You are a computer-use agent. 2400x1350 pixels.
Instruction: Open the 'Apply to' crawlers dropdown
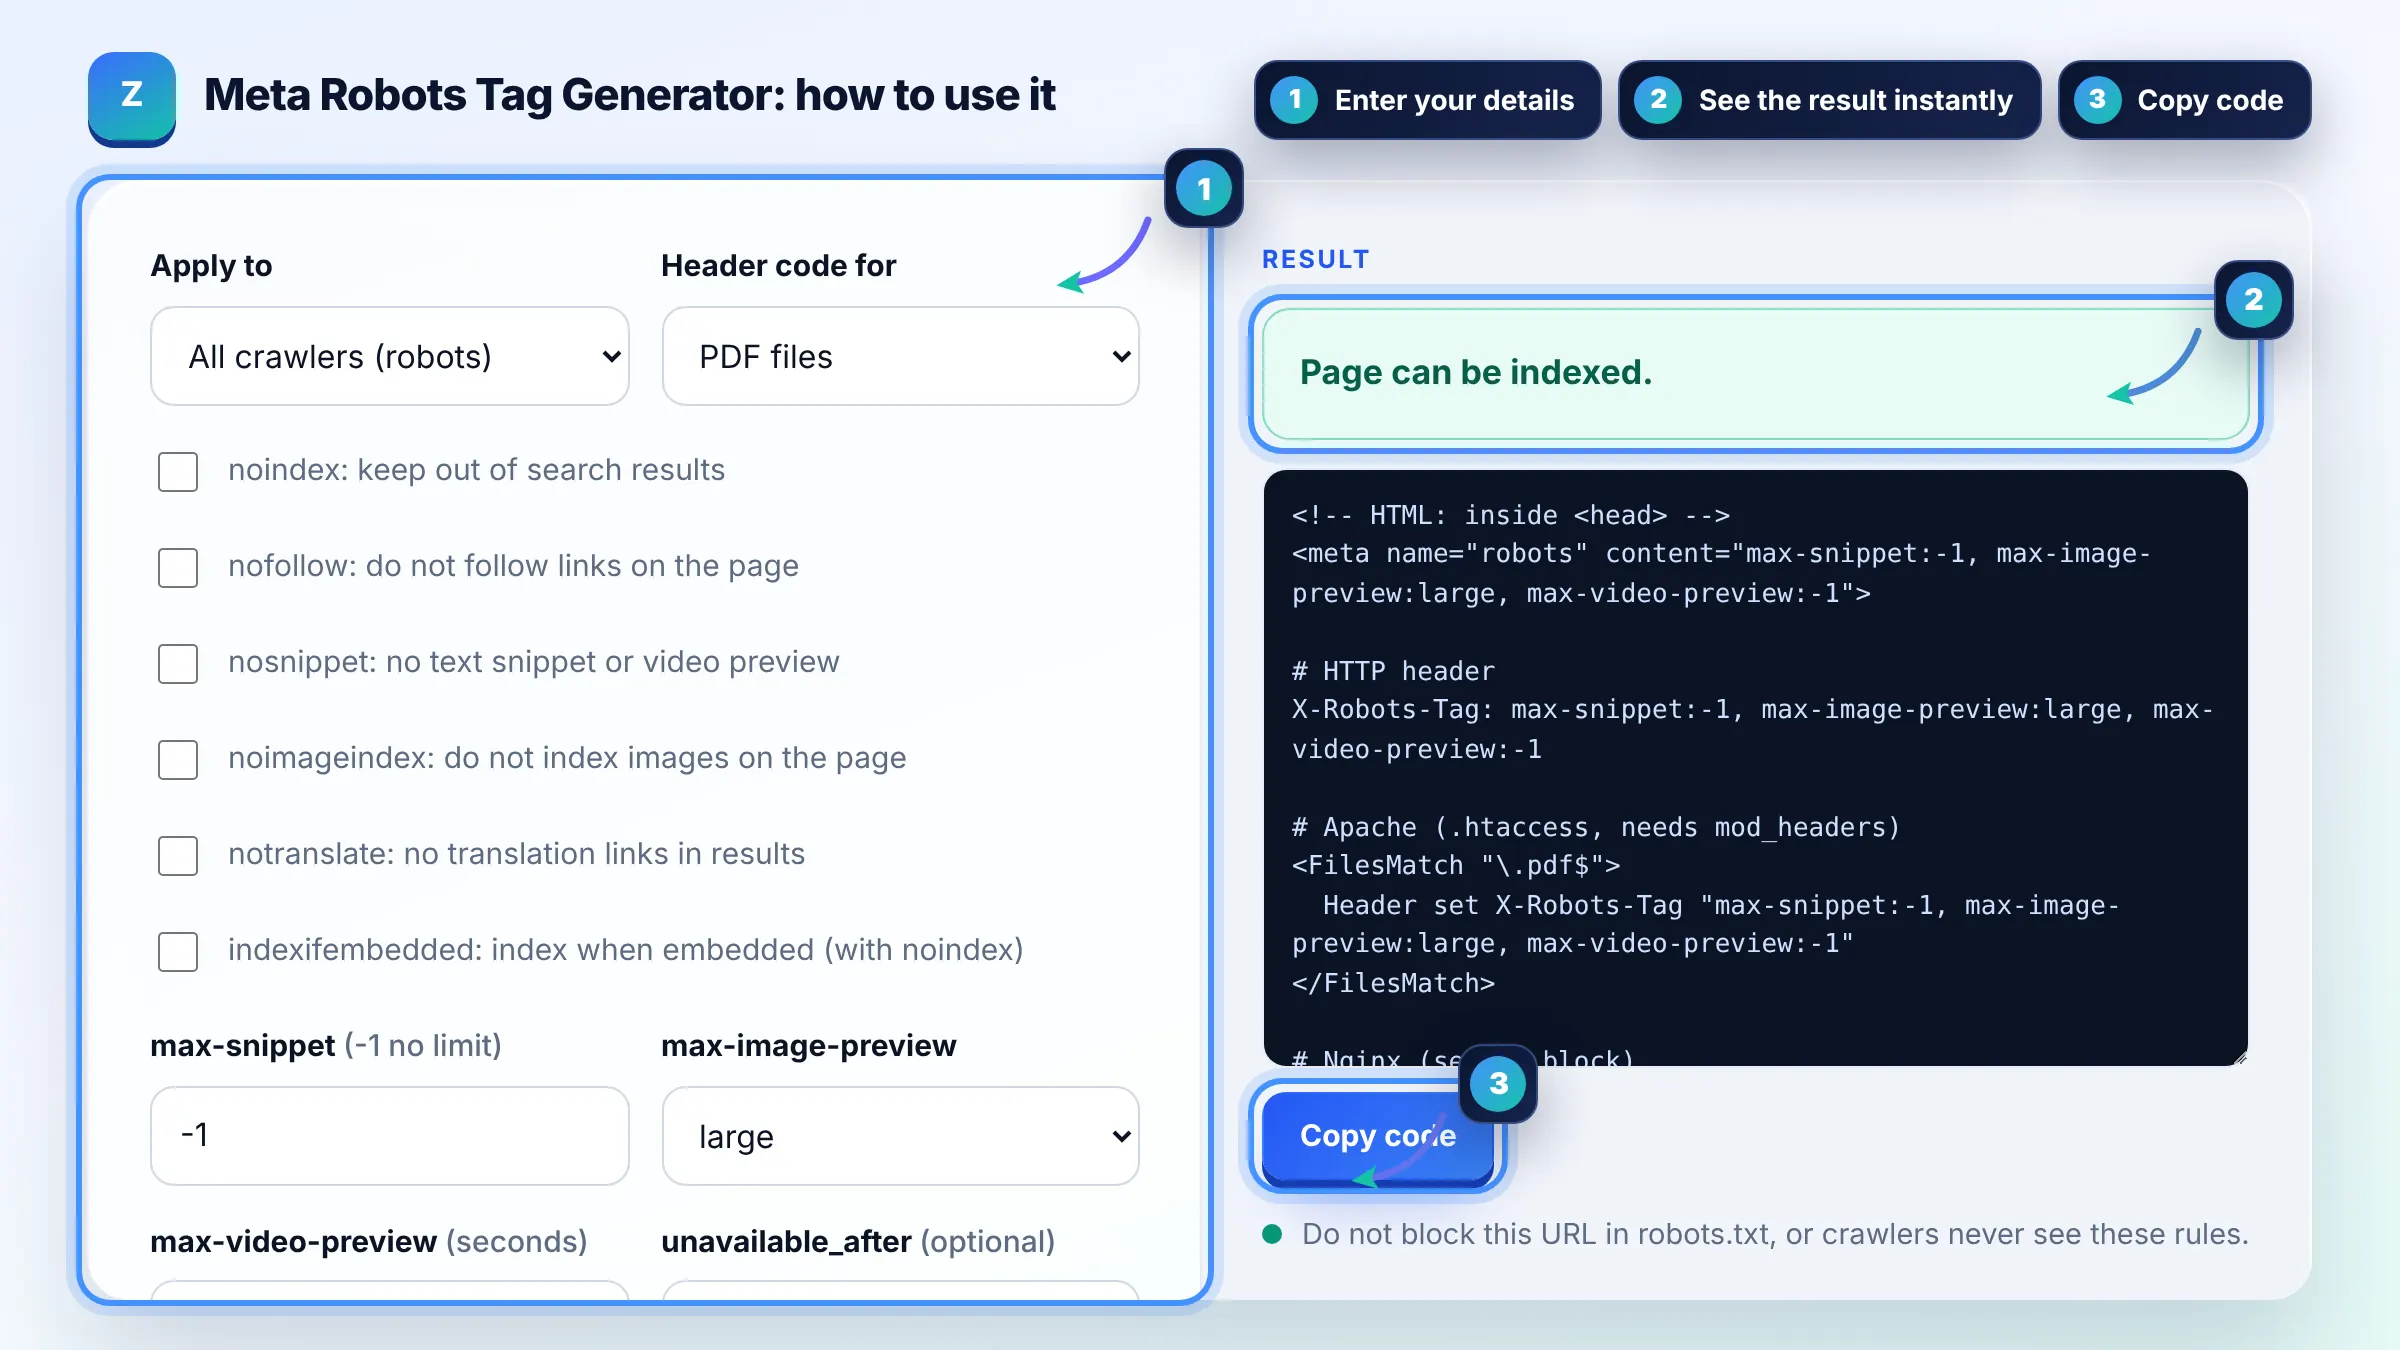[390, 356]
